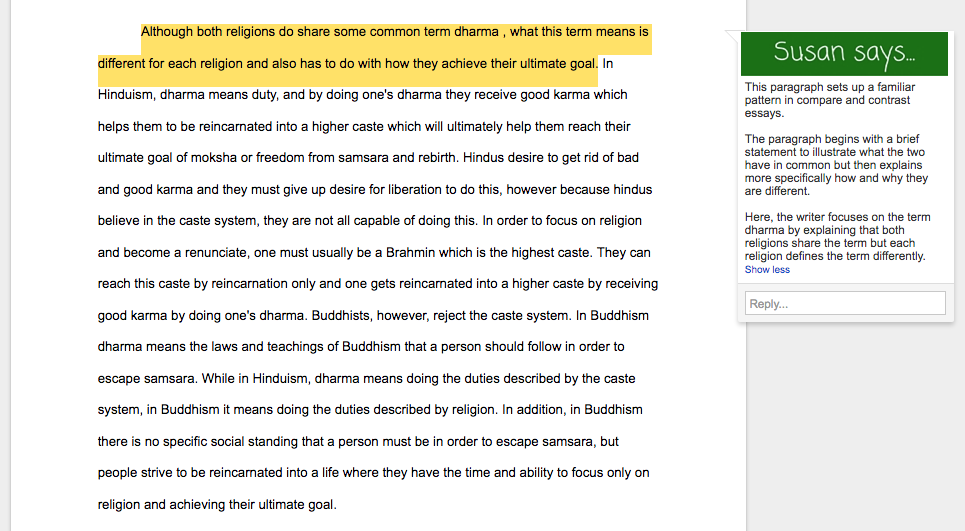
Task: Click the sentence 'Buddhists, however, reject the caste system'
Action: (441, 316)
